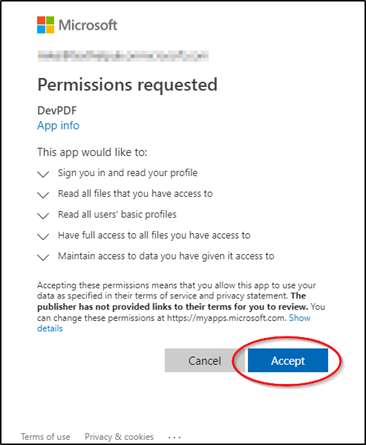Cancel the permissions request
Image resolution: width=366 pixels, height=445 pixels.
coord(205,360)
